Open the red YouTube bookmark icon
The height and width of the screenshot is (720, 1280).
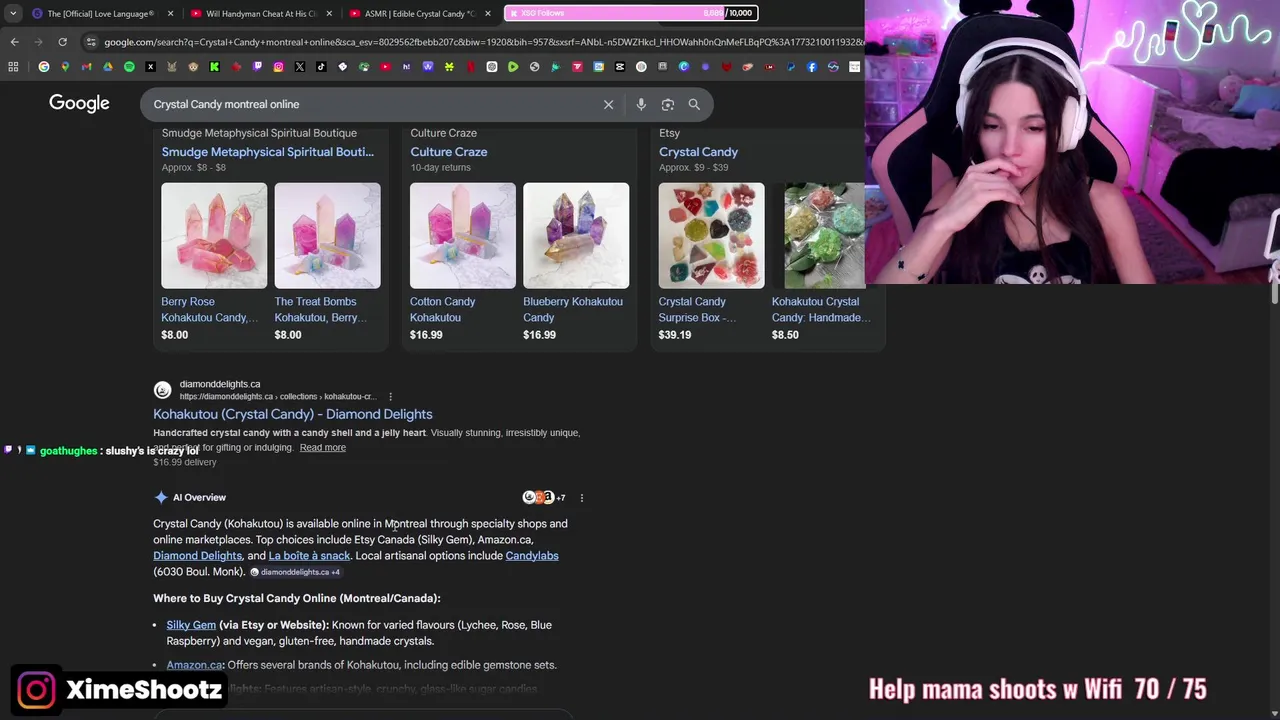click(x=385, y=67)
